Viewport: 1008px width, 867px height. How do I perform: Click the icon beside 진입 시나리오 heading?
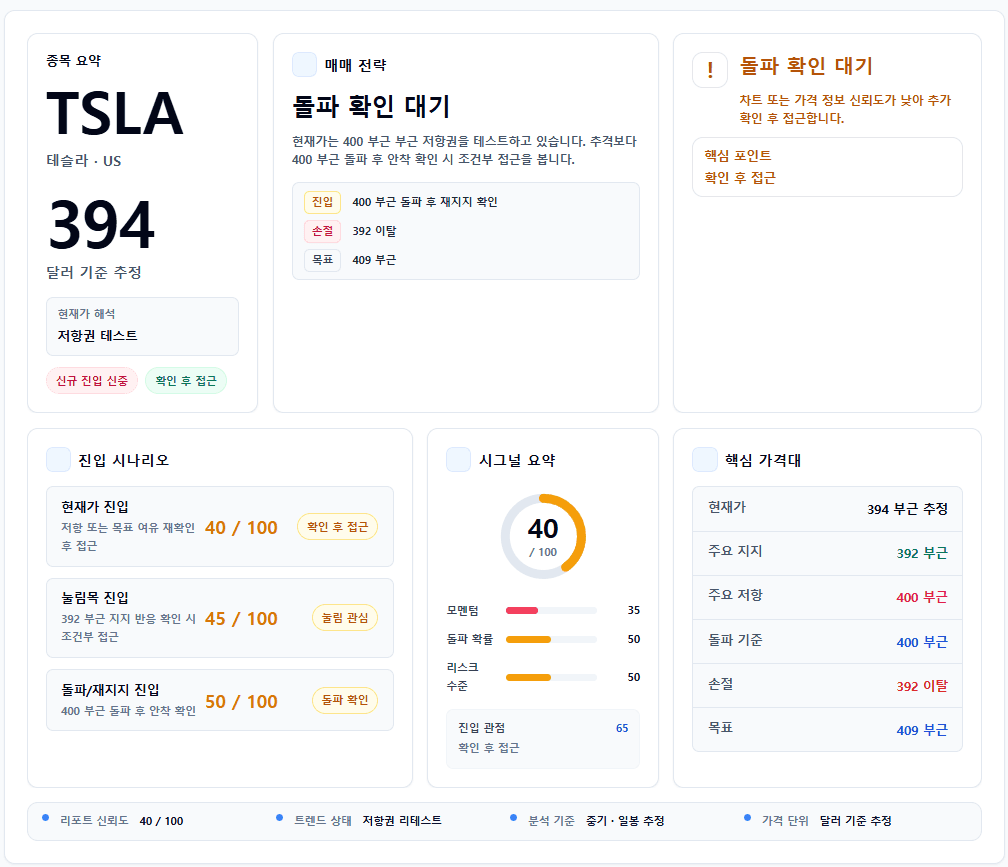(58, 460)
